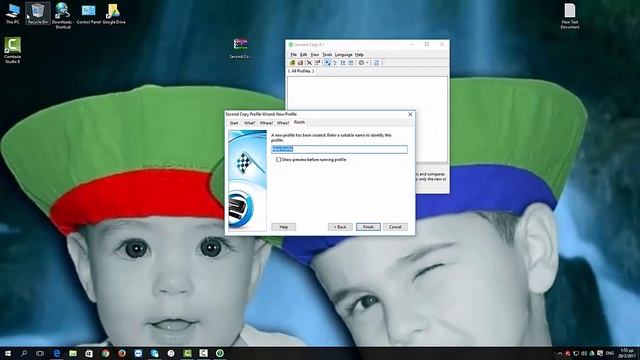Select the Second Copy desktop icon
The image size is (640, 360).
[240, 49]
